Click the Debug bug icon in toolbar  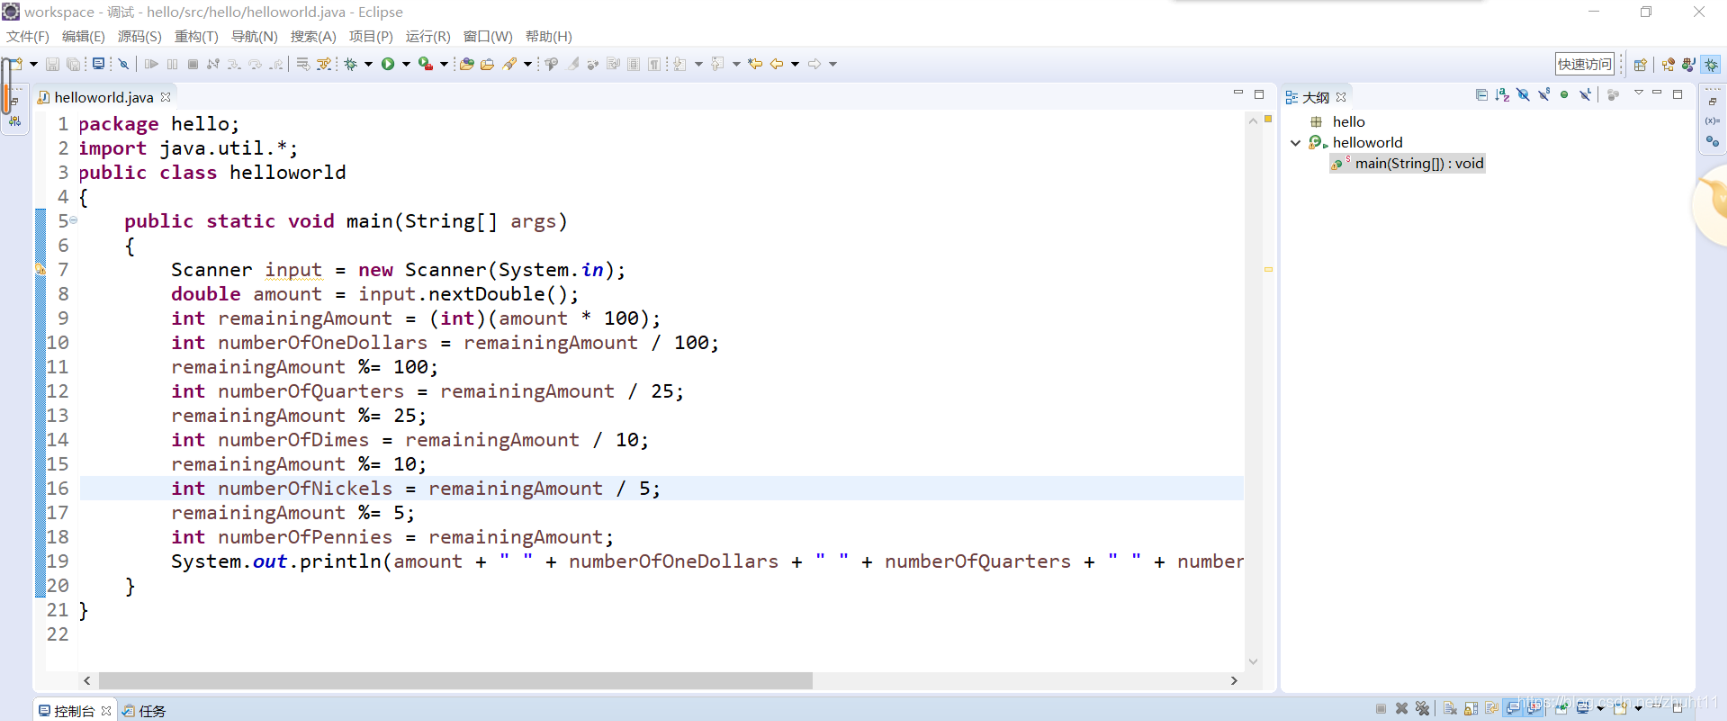point(351,64)
